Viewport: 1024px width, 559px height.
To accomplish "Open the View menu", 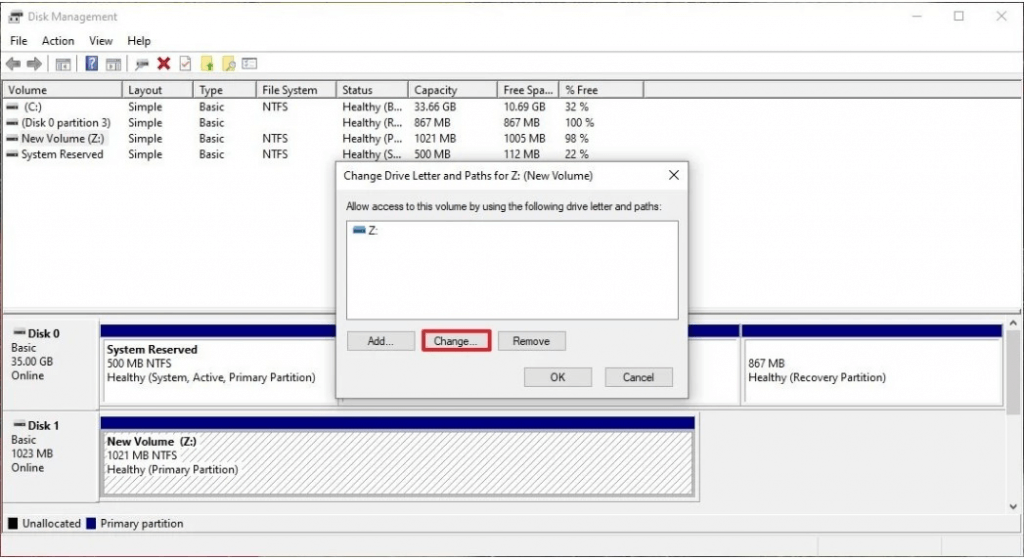I will [101, 40].
